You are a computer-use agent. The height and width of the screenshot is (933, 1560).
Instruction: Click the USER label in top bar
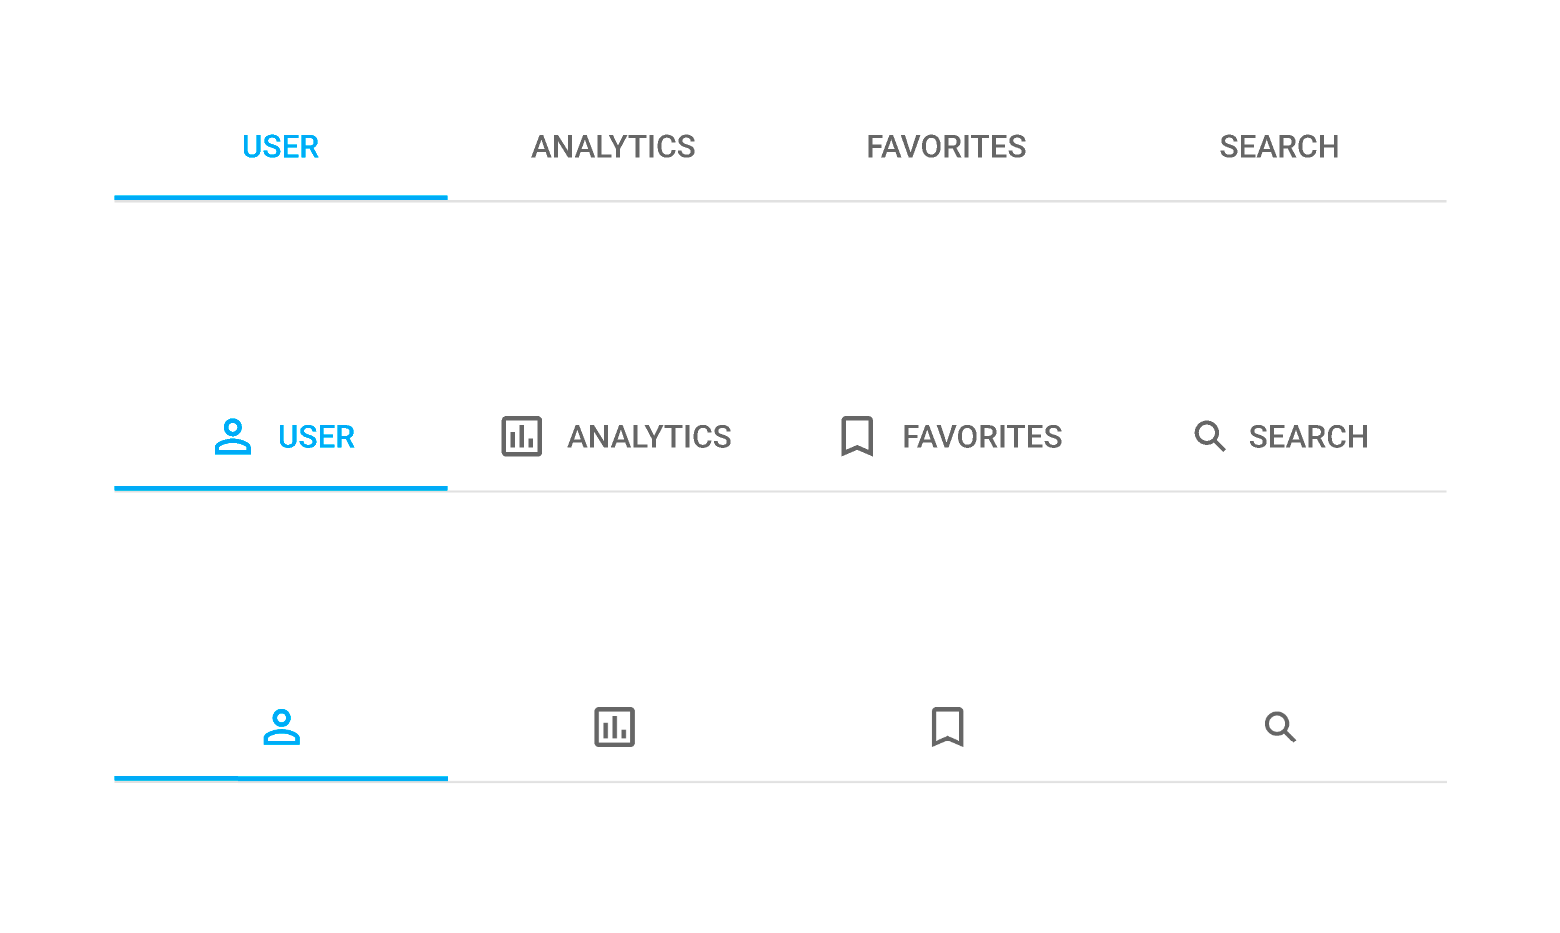tap(281, 146)
